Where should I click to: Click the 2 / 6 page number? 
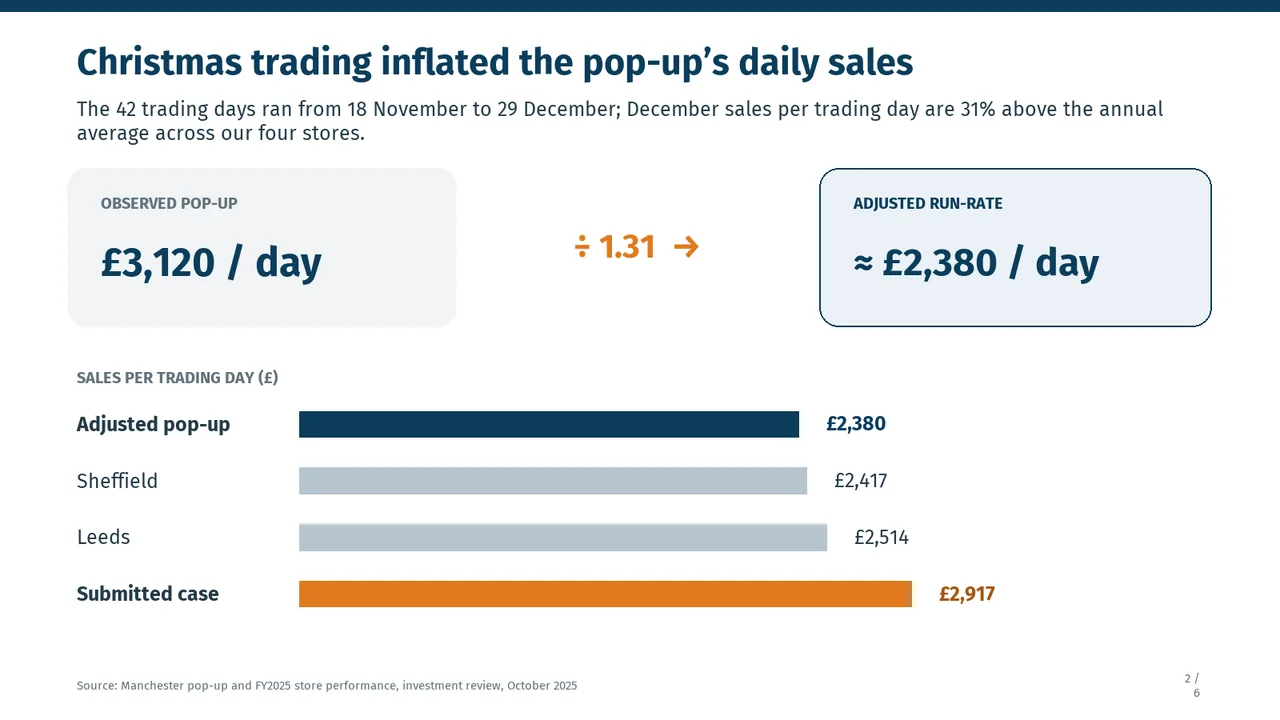(1194, 686)
